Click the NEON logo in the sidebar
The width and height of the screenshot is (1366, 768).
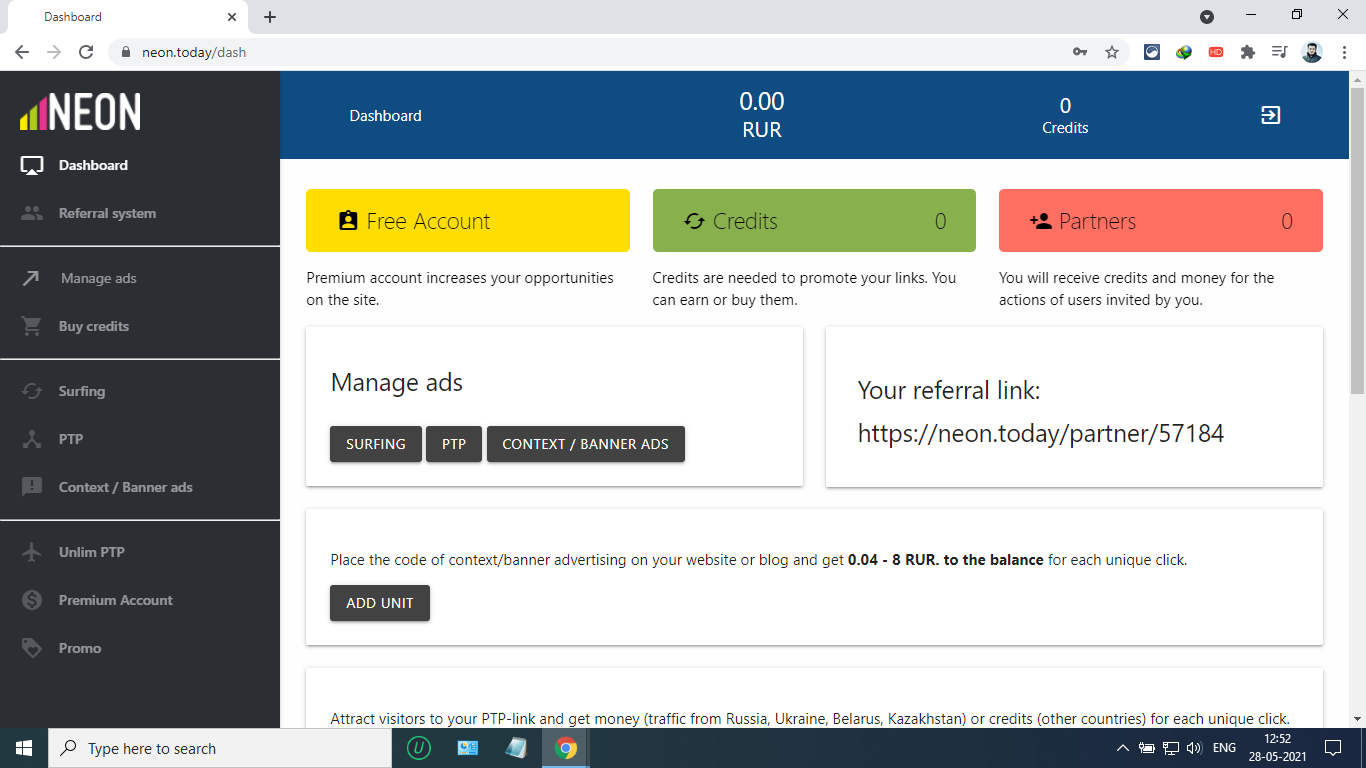point(80,112)
